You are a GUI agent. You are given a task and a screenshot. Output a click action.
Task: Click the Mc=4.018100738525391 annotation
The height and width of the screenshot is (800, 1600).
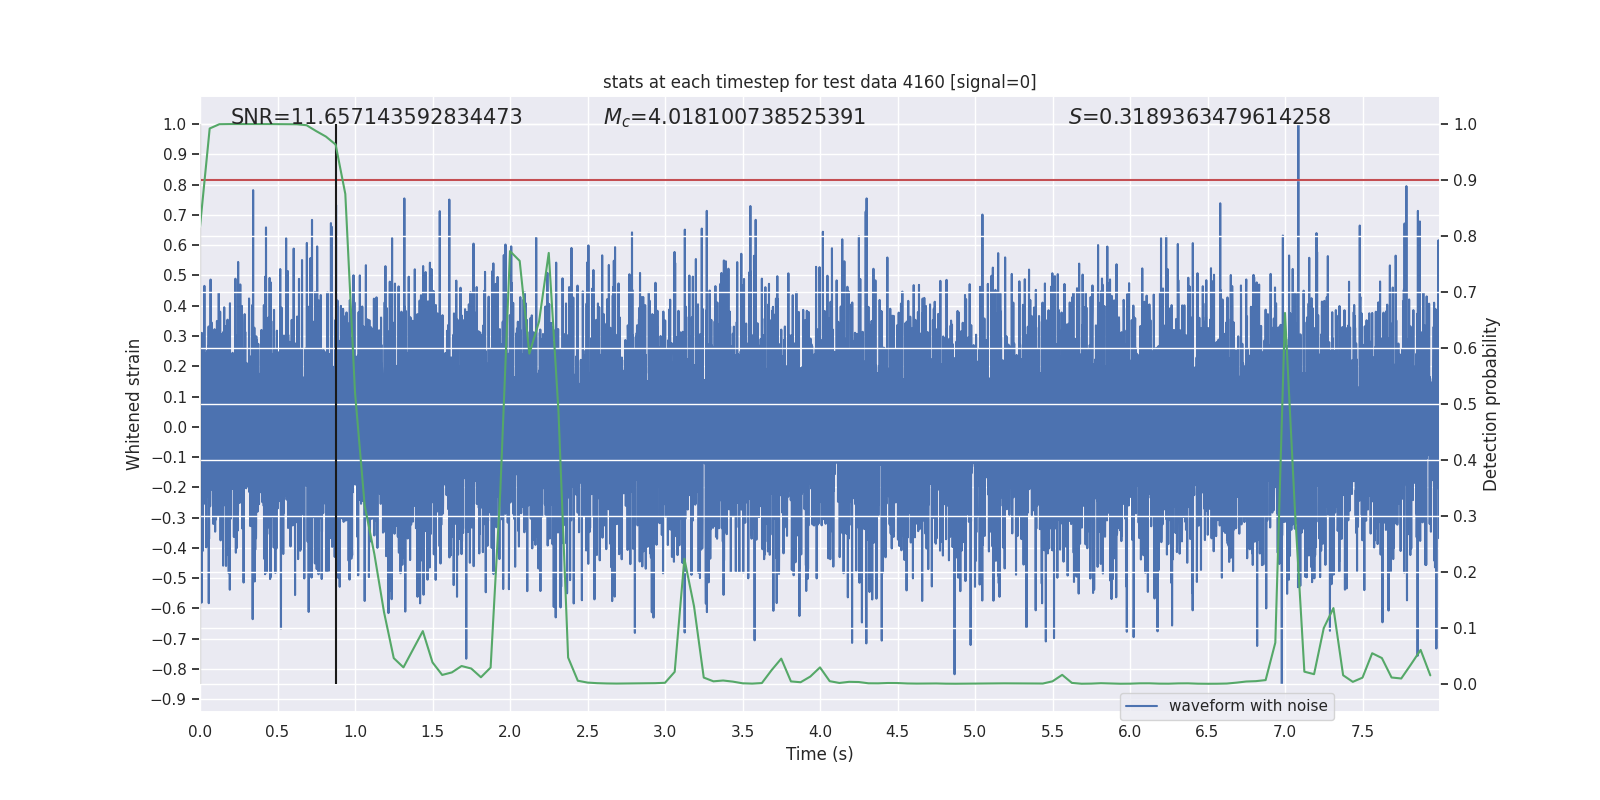click(x=734, y=117)
